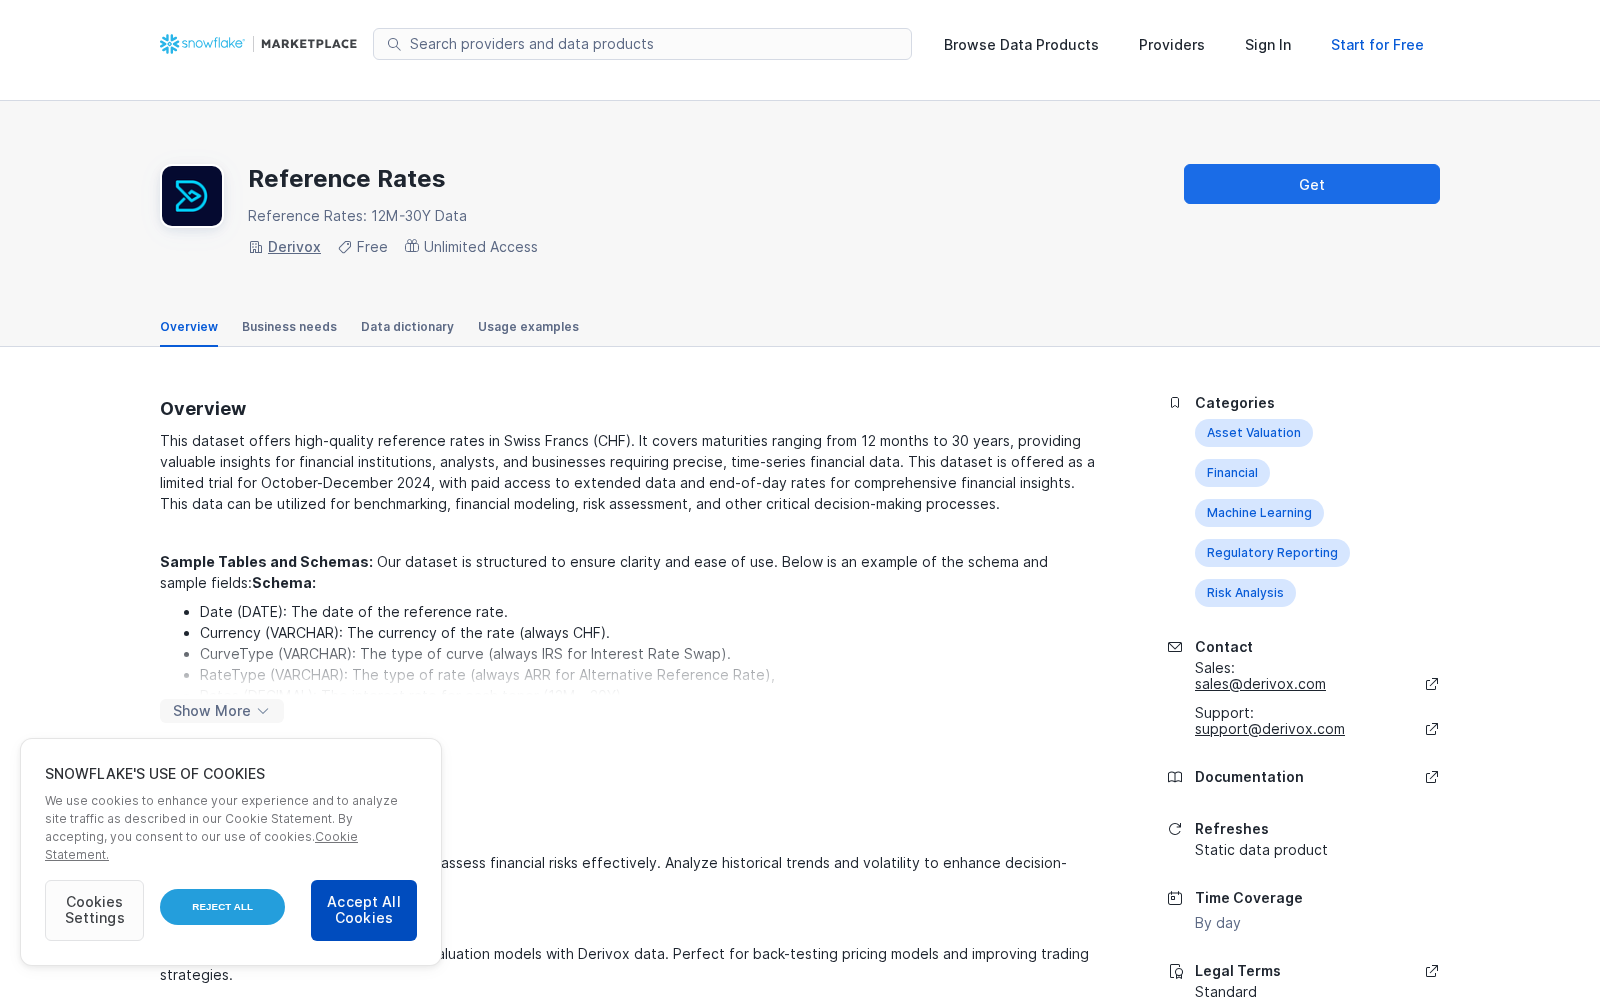Open Cookies Settings in cookie banner
Image resolution: width=1600 pixels, height=1000 pixels.
pos(94,910)
